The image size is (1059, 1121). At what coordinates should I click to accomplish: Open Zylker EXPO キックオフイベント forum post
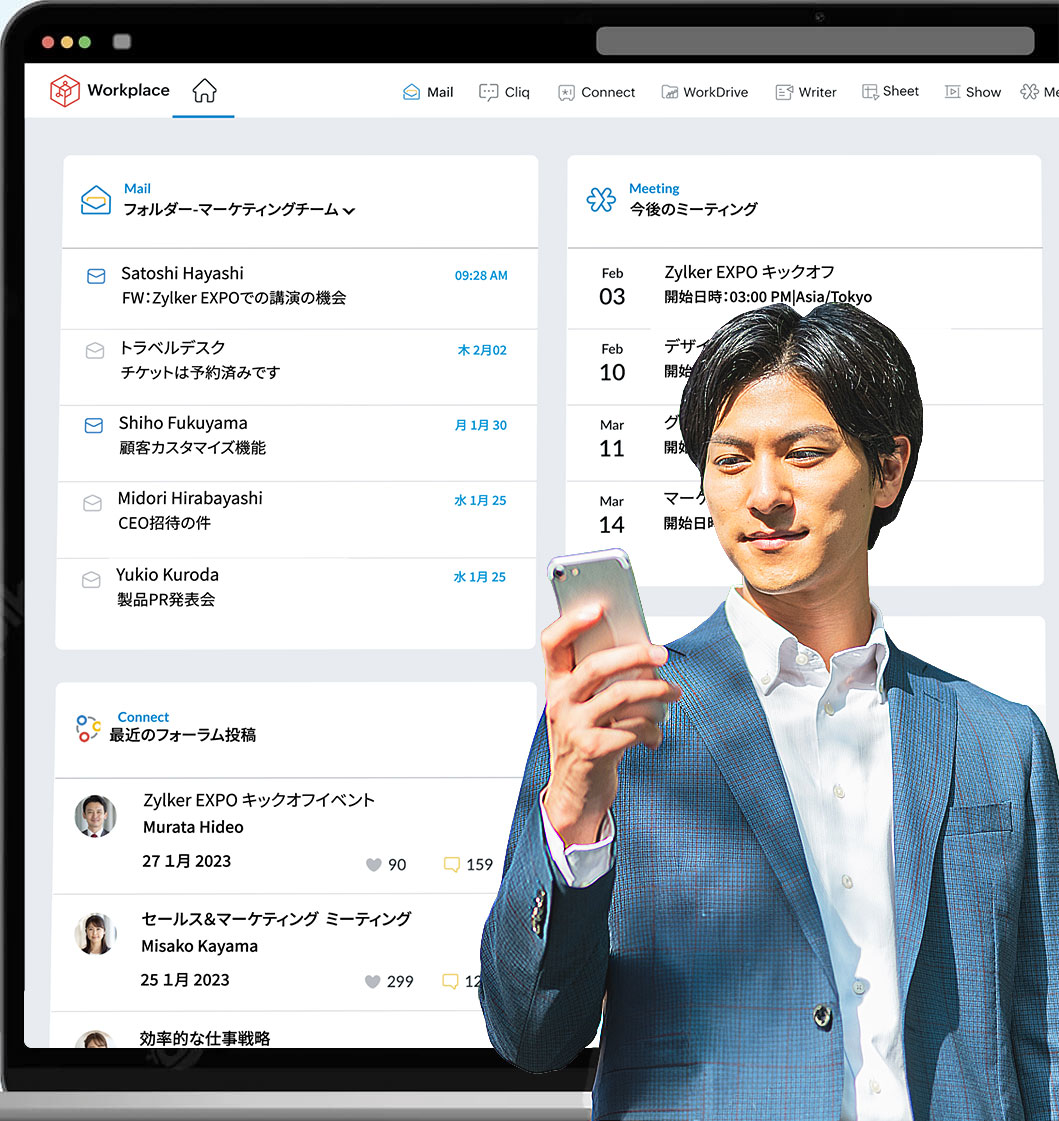259,800
